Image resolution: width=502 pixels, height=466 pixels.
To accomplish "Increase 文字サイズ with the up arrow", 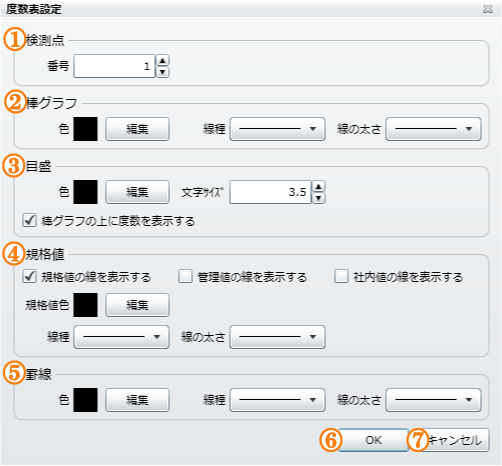I will [319, 187].
